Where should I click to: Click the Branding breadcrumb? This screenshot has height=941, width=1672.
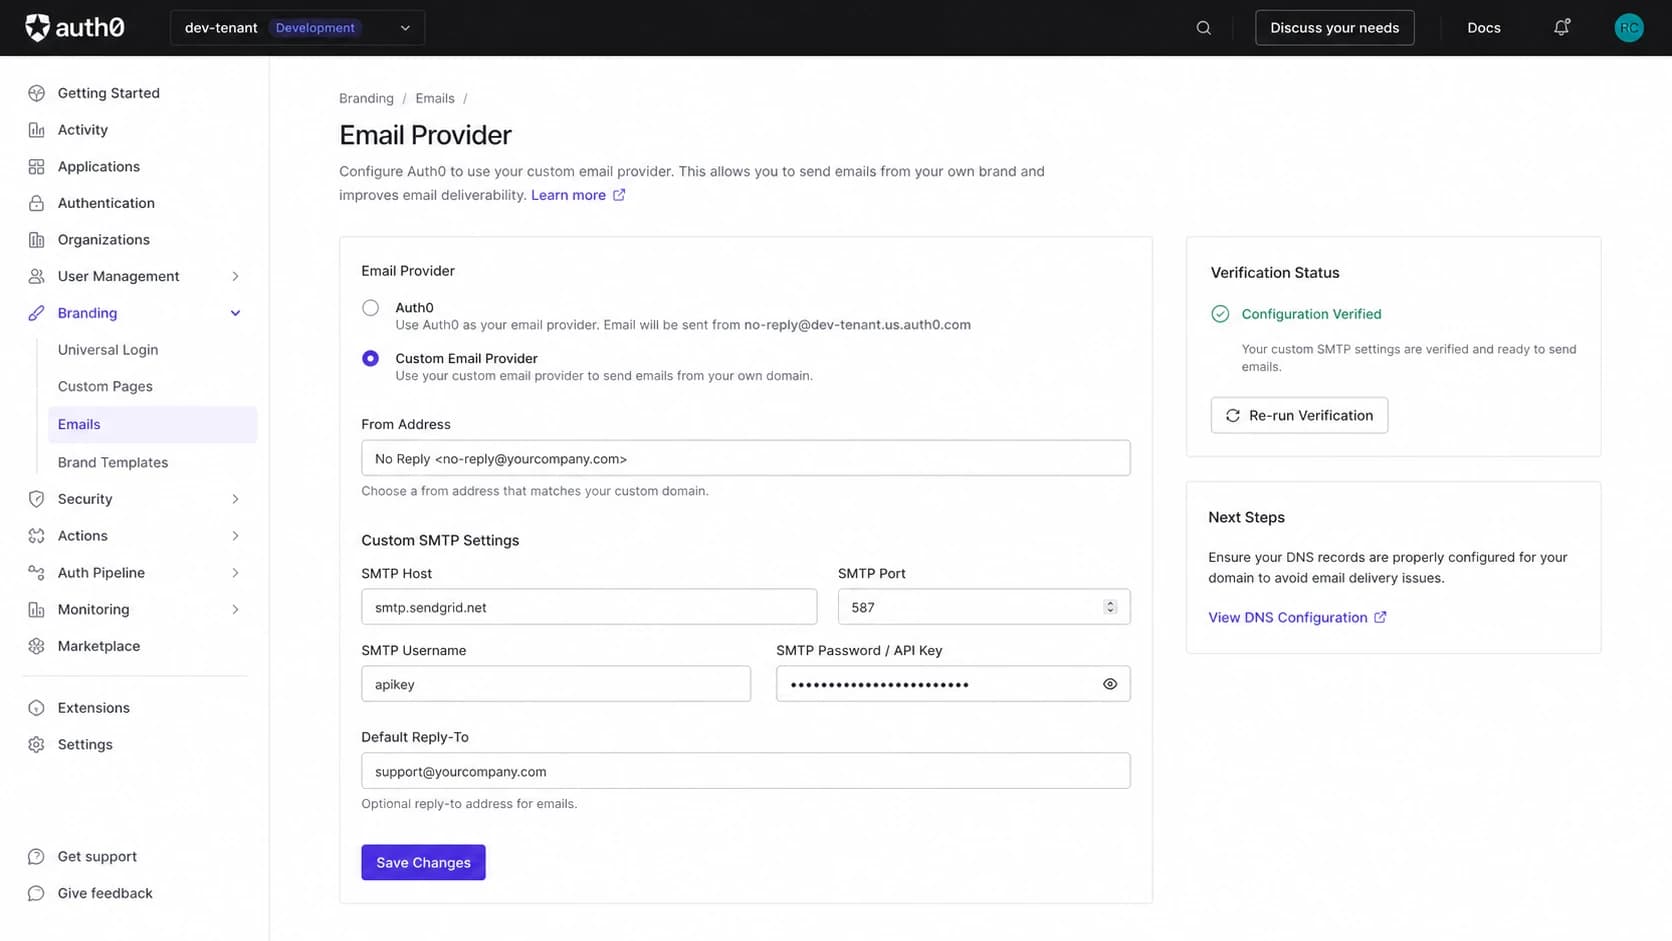tap(366, 98)
